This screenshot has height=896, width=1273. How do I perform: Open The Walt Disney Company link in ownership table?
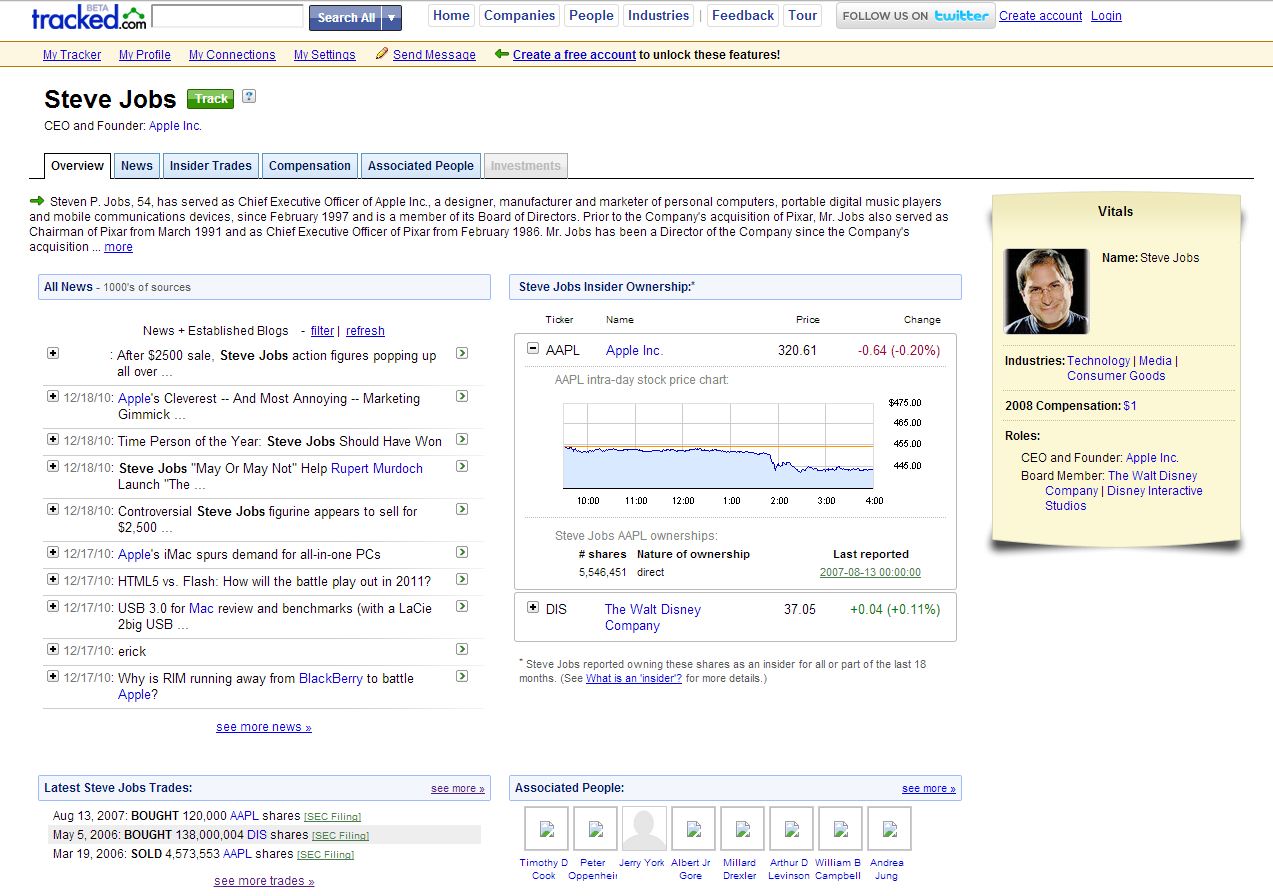(653, 617)
